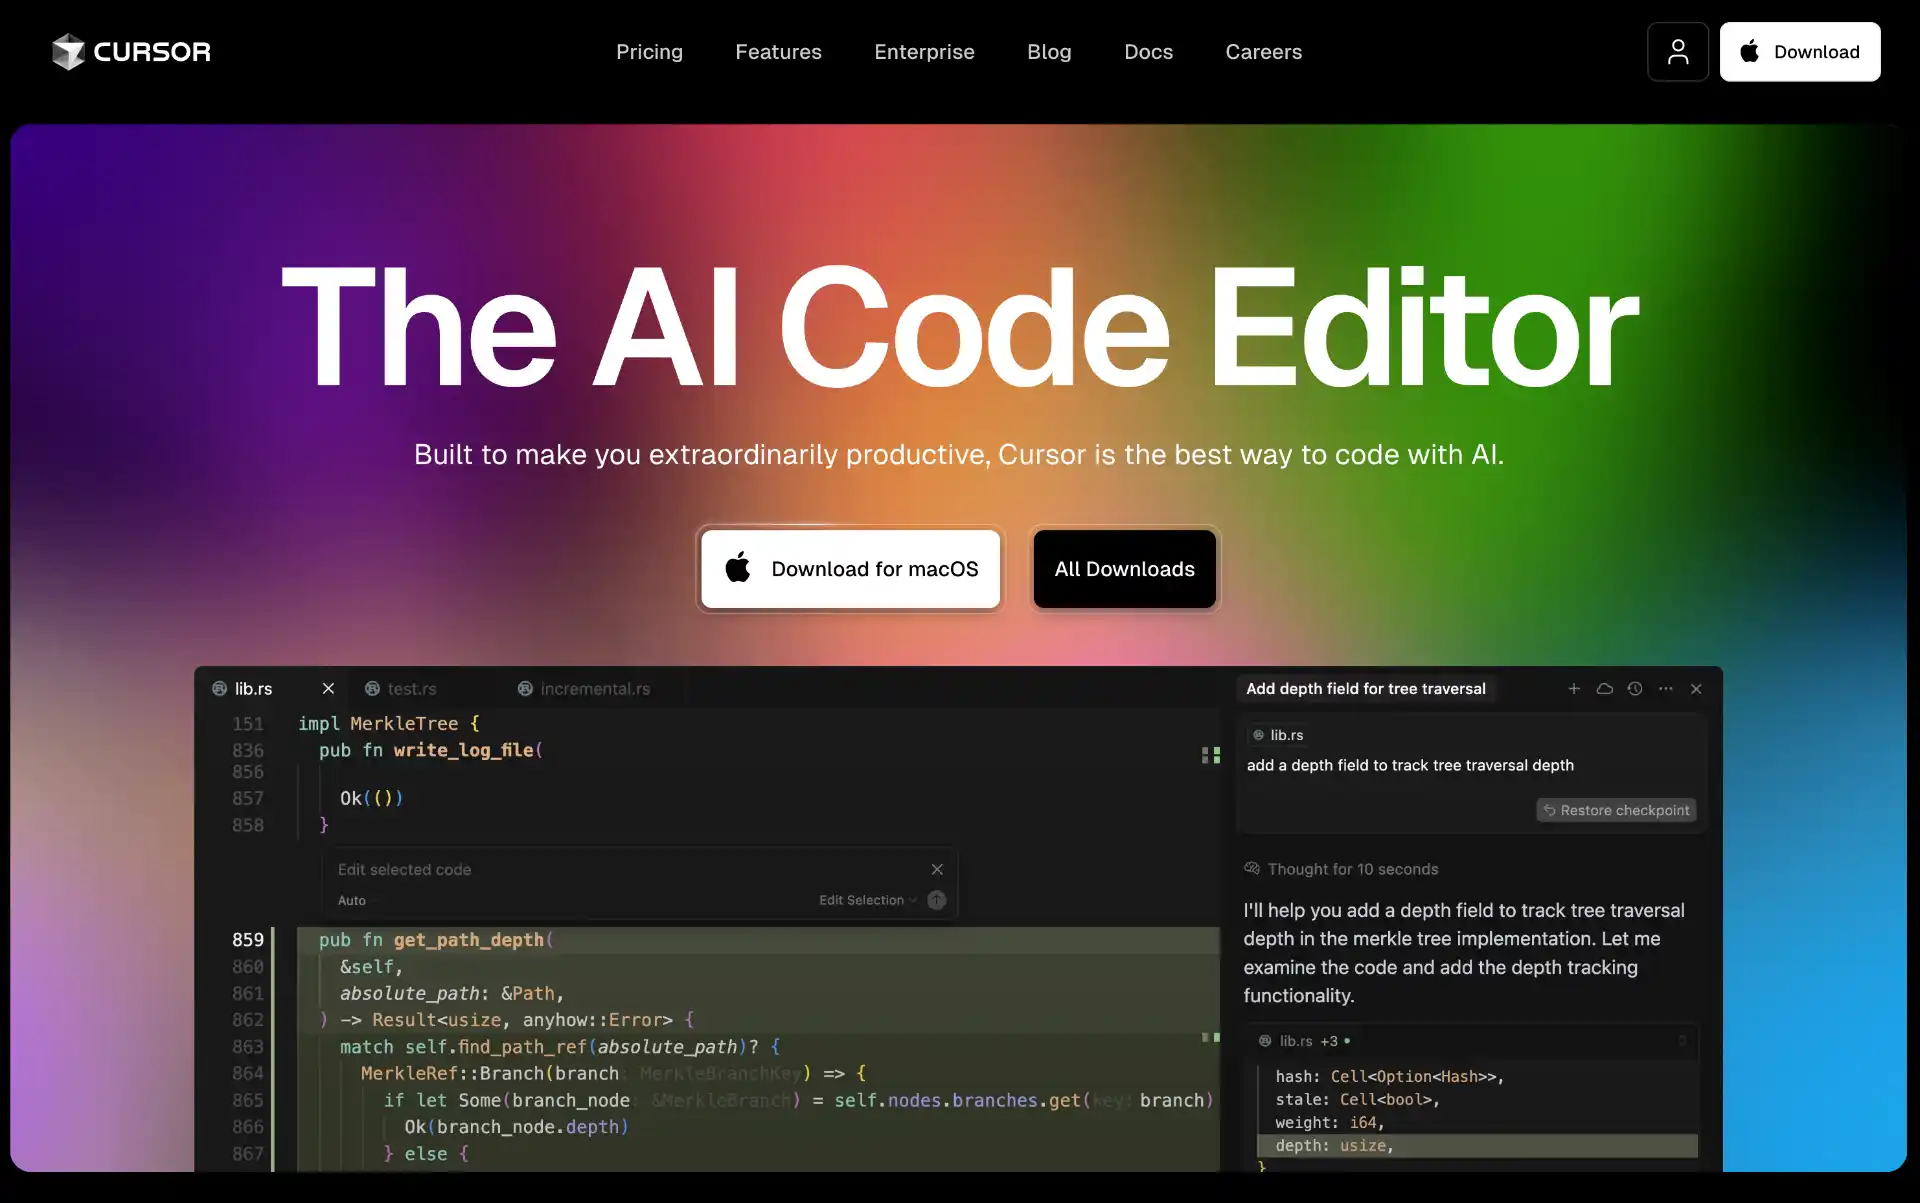Open the Docs menu link
The image size is (1920, 1203).
click(x=1148, y=52)
